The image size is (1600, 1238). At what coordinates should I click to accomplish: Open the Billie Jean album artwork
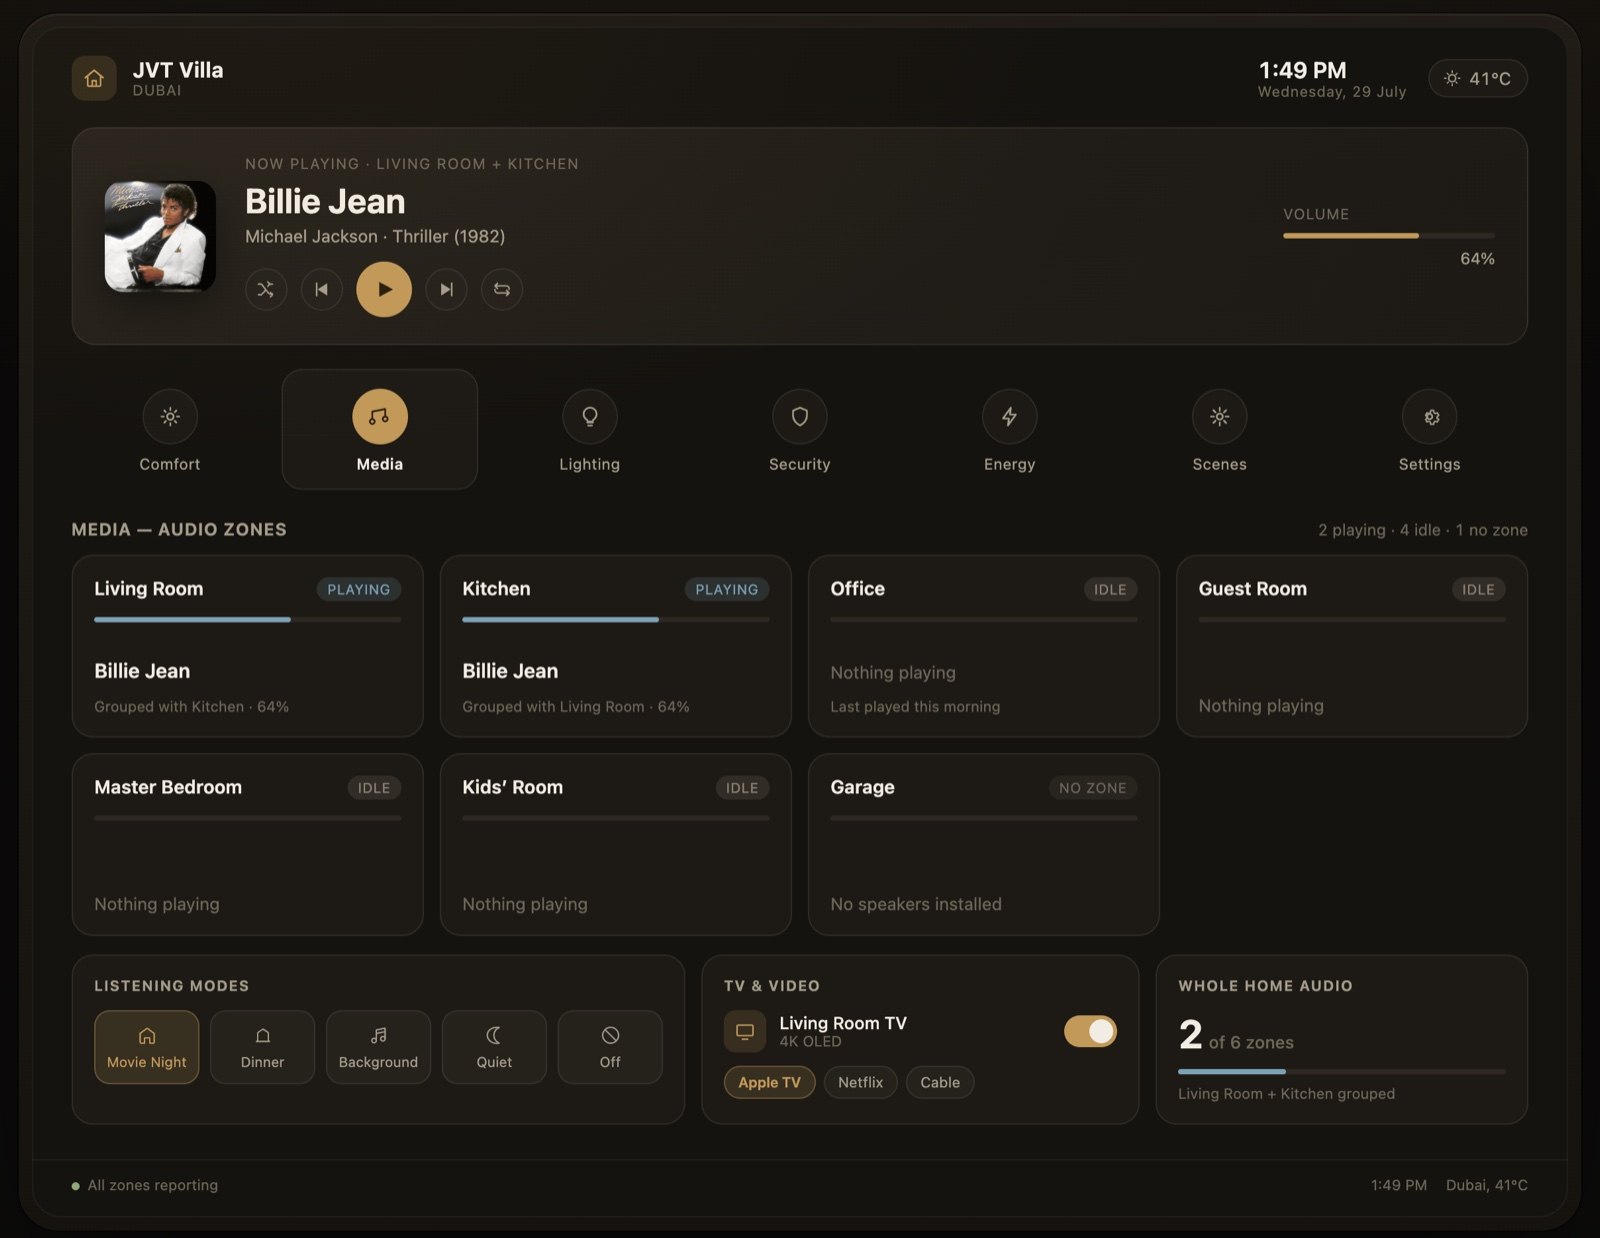tap(160, 236)
